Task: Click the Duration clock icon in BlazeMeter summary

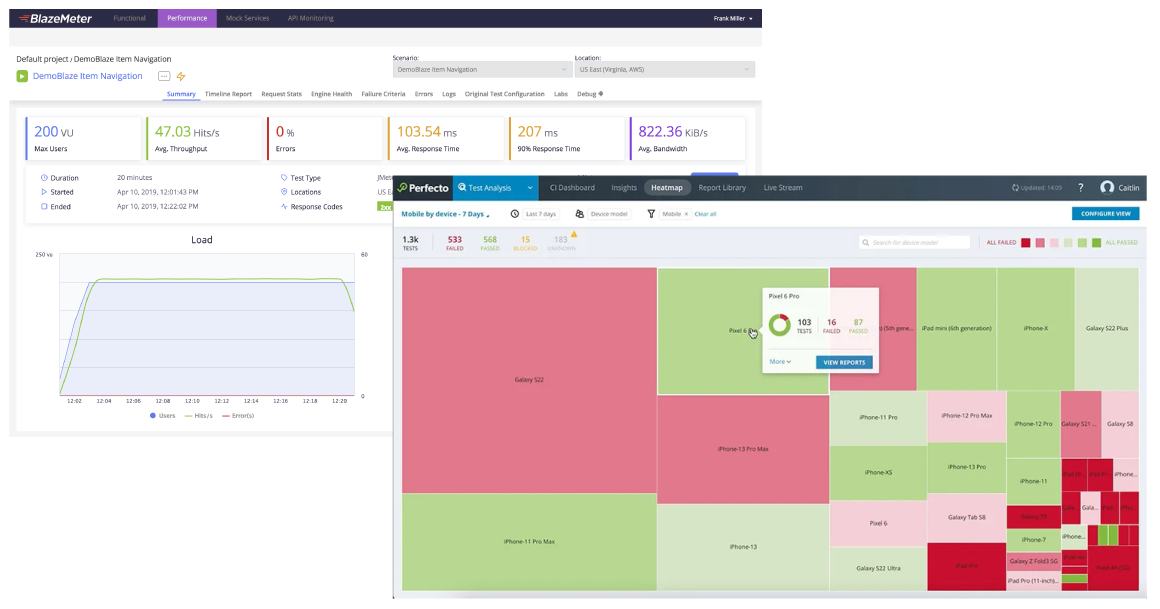Action: click(44, 178)
